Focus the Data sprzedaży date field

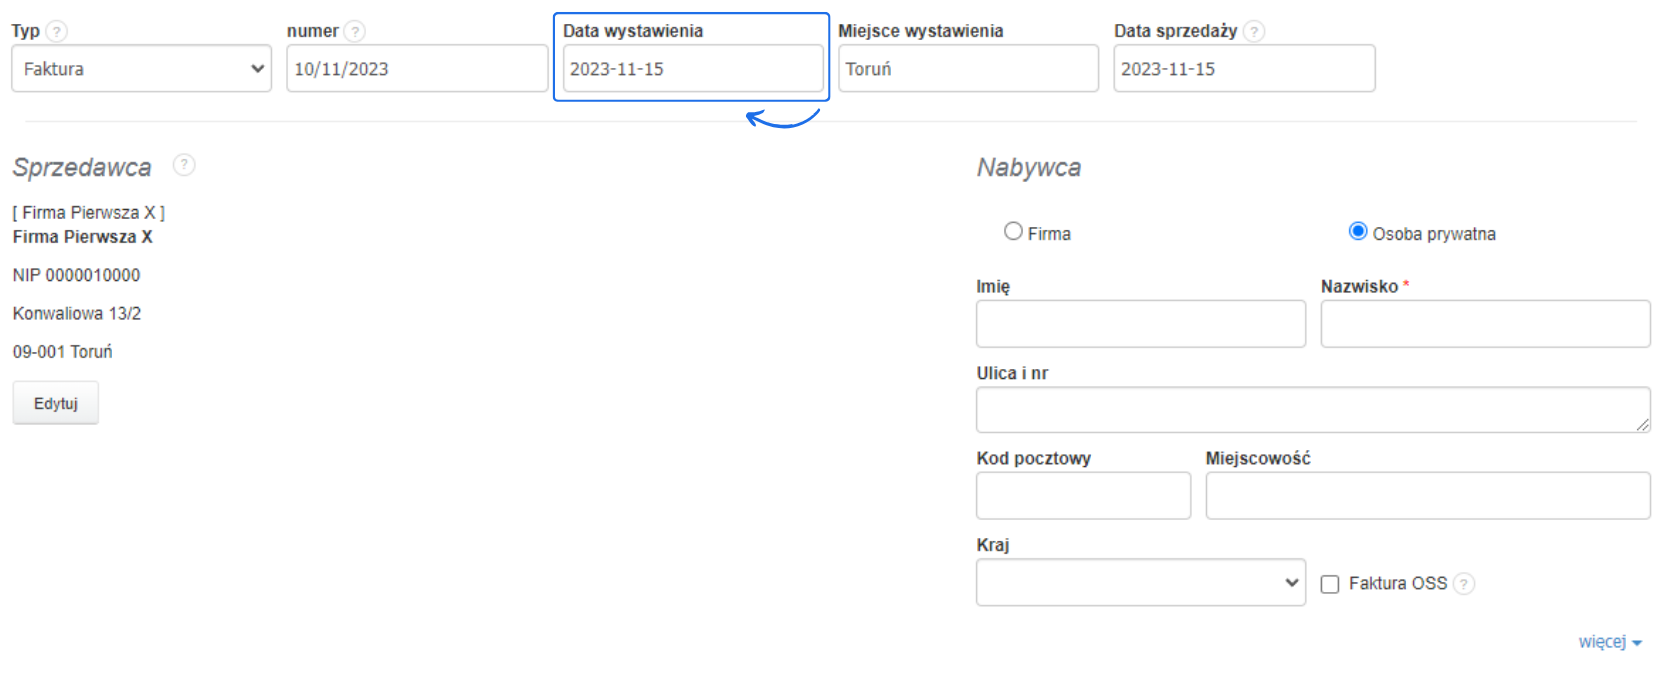1244,68
